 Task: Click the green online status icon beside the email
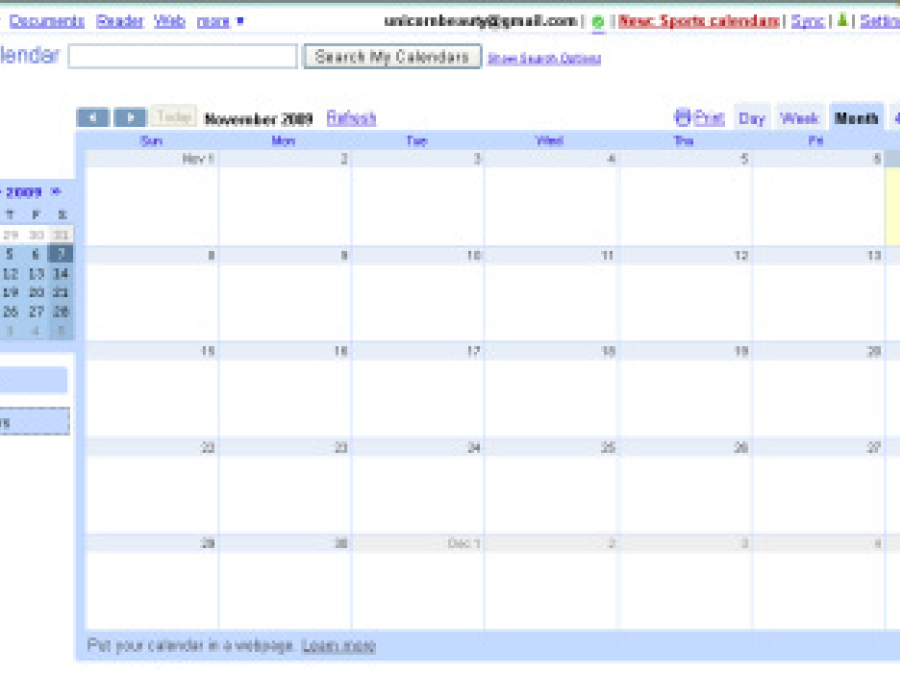pyautogui.click(x=598, y=19)
